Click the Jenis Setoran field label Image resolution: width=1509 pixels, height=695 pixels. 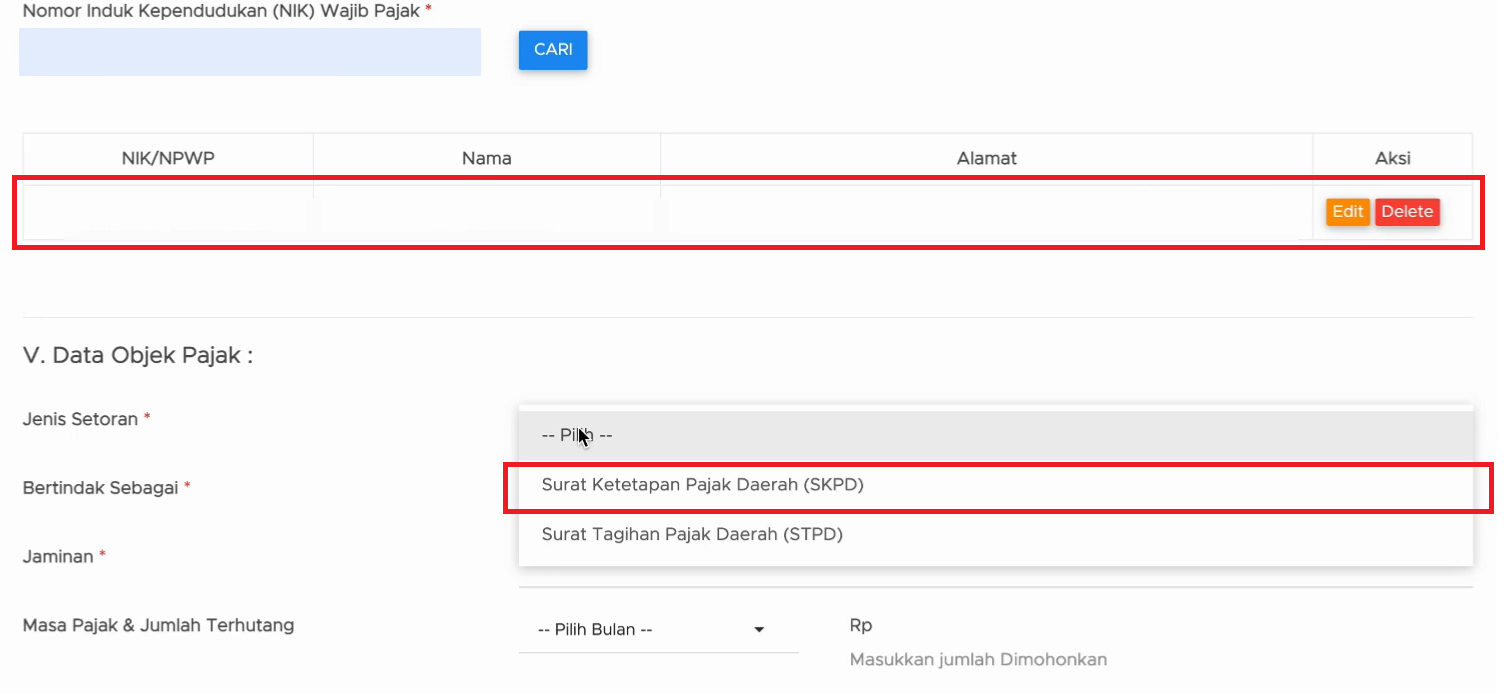pyautogui.click(x=80, y=420)
